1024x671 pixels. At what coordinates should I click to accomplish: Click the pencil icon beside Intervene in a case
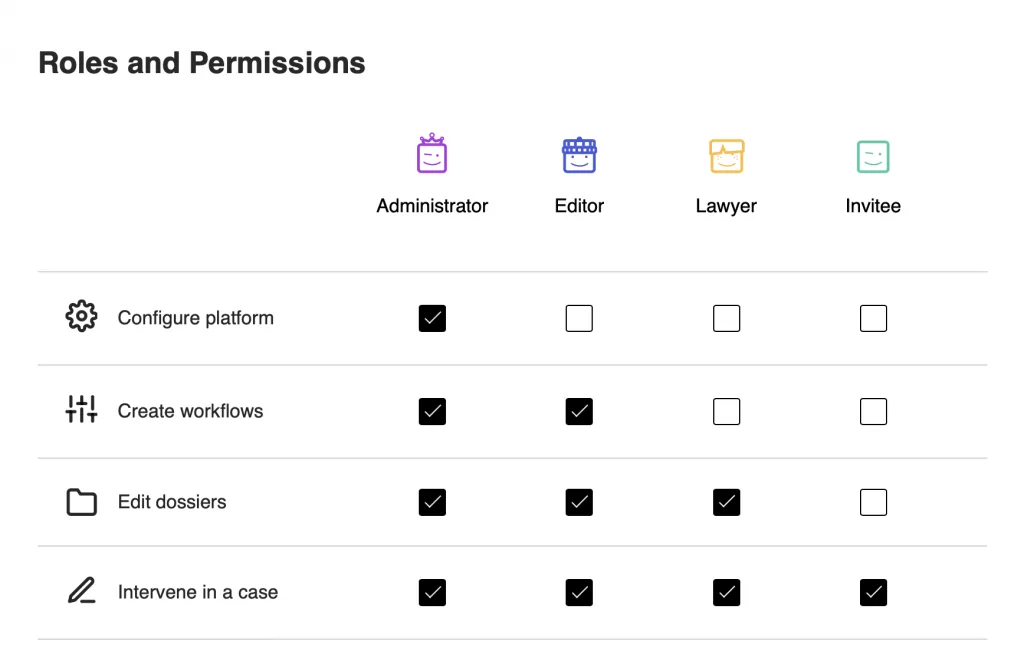pos(82,590)
